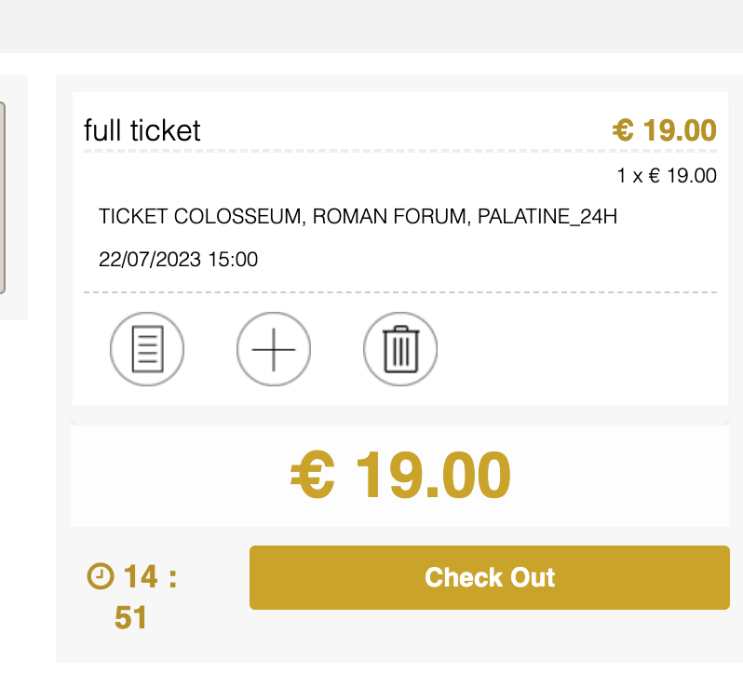Screen dimensions: 743x674
Task: Add another ticket with plus icon
Action: pos(273,349)
